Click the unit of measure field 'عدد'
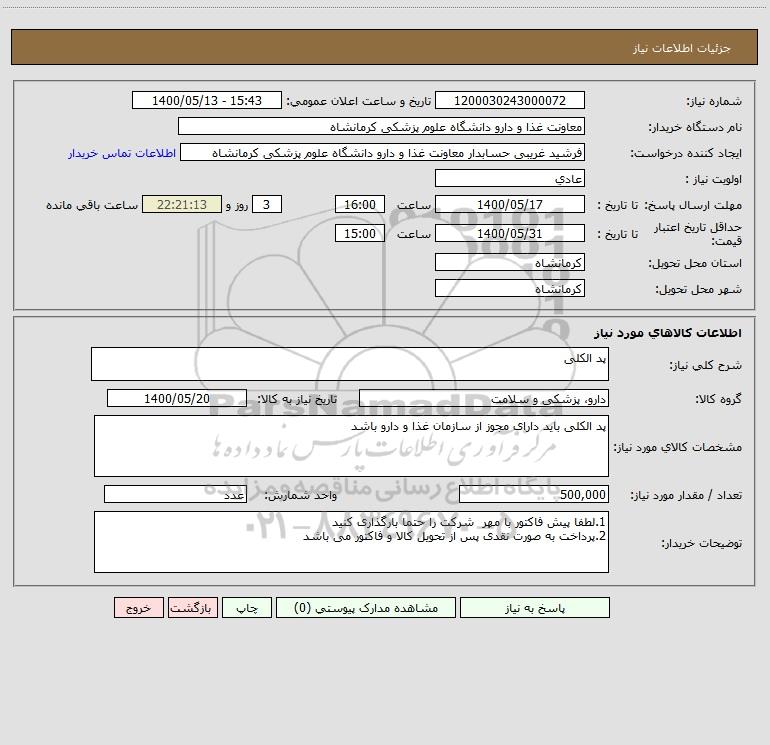The width and height of the screenshot is (770, 745). pos(175,494)
